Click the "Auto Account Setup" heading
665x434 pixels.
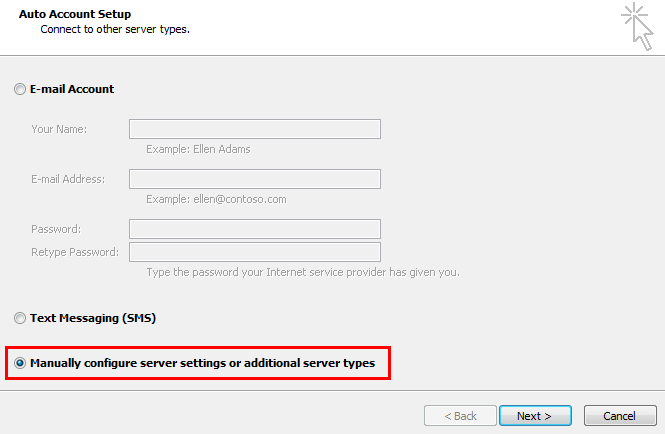coord(75,14)
